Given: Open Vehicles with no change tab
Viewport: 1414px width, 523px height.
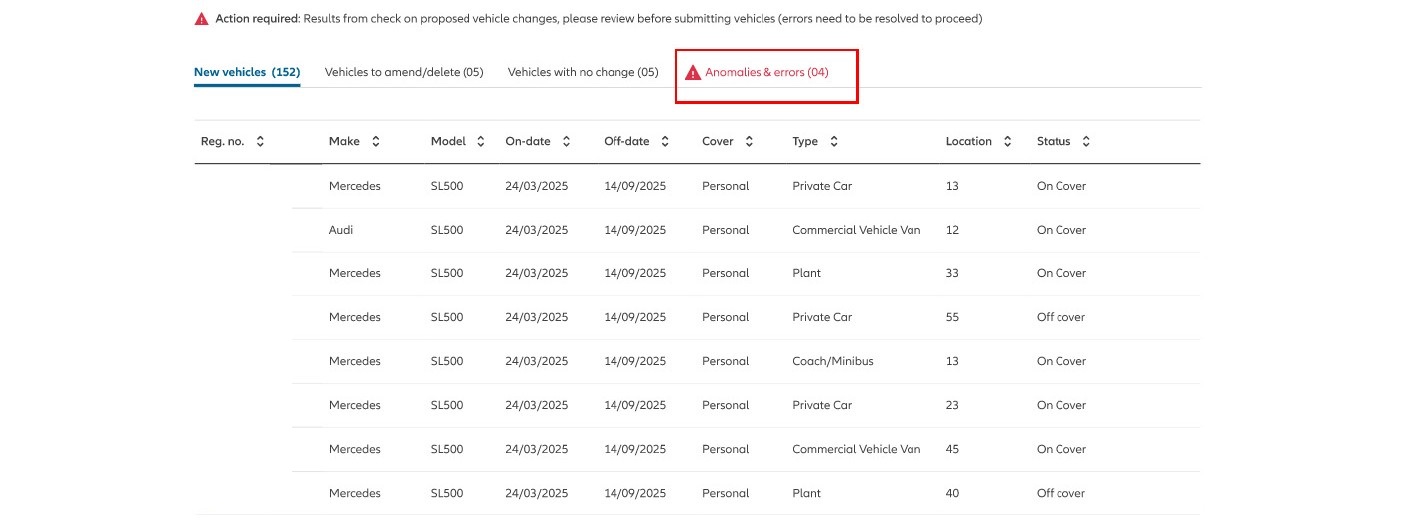Looking at the screenshot, I should click(x=583, y=72).
